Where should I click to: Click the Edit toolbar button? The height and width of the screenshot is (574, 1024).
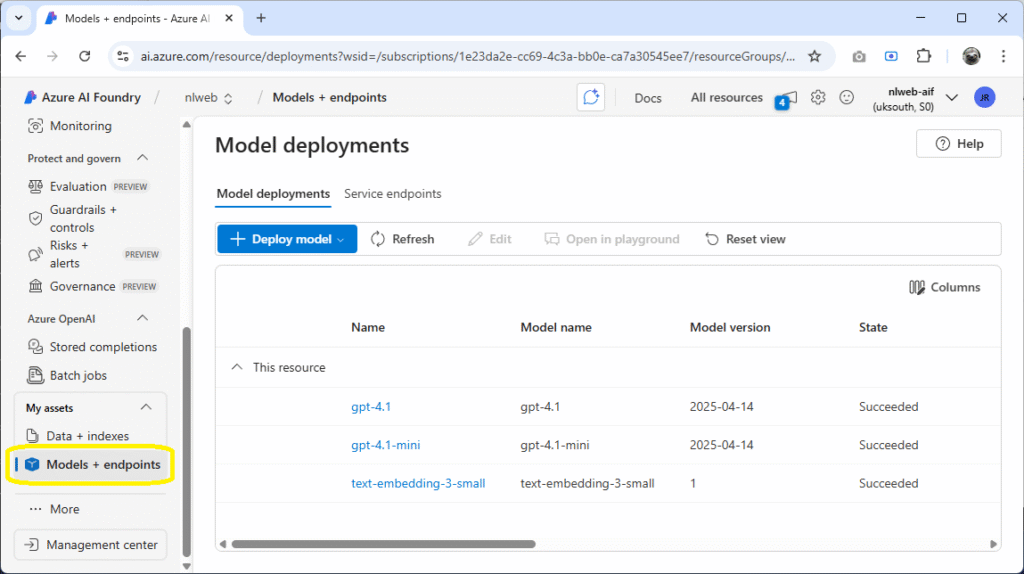pyautogui.click(x=490, y=239)
